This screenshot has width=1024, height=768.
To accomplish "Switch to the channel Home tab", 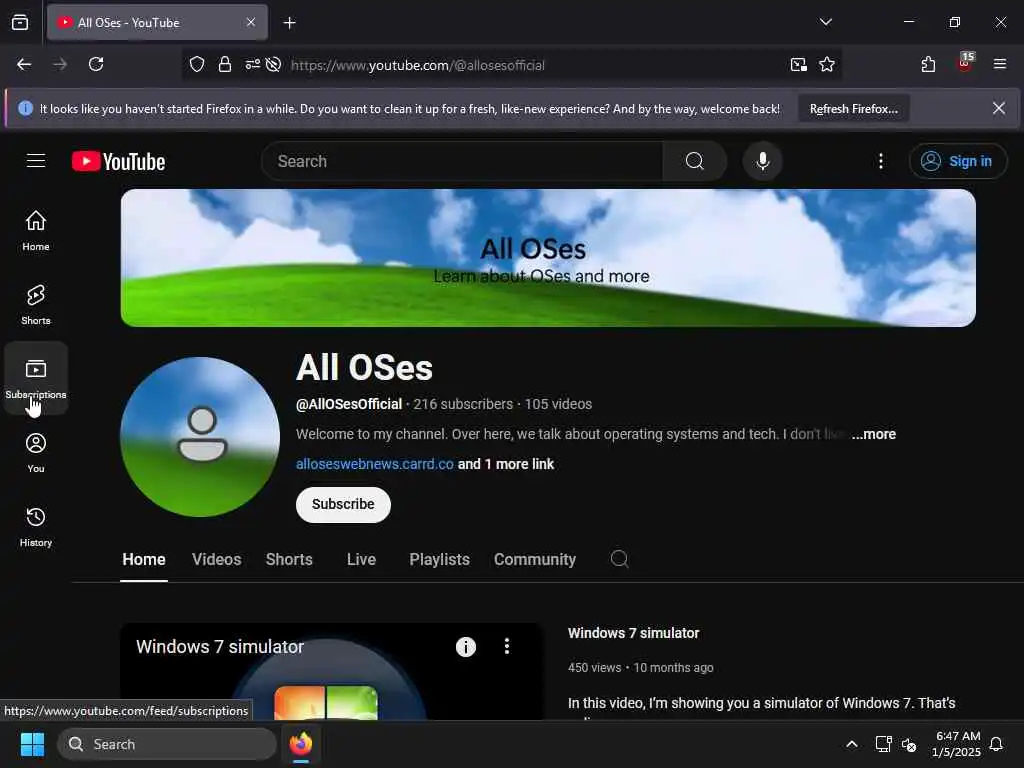I will 144,560.
